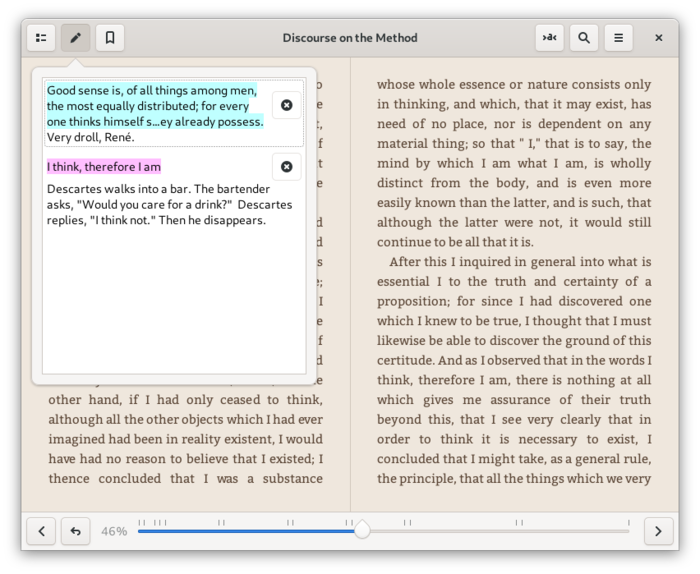The image size is (700, 574).
Task: Remove the 'I think, therefore I am' annotation
Action: coord(287,166)
